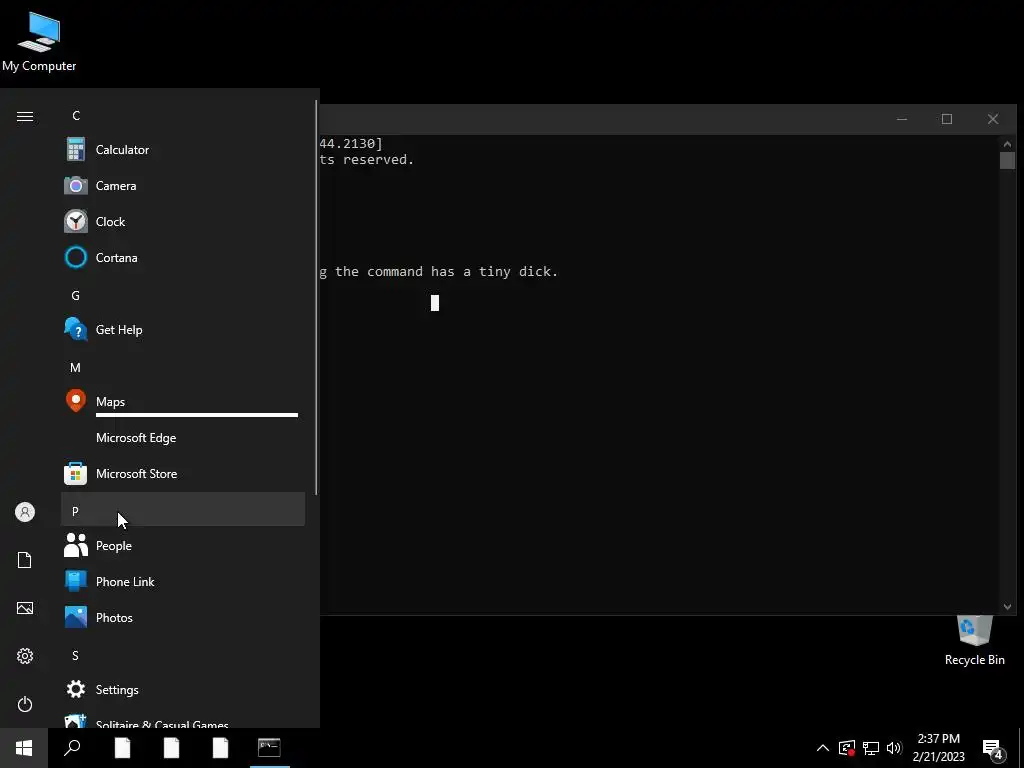
Task: Click the first blank file taskbar icon
Action: [x=122, y=748]
